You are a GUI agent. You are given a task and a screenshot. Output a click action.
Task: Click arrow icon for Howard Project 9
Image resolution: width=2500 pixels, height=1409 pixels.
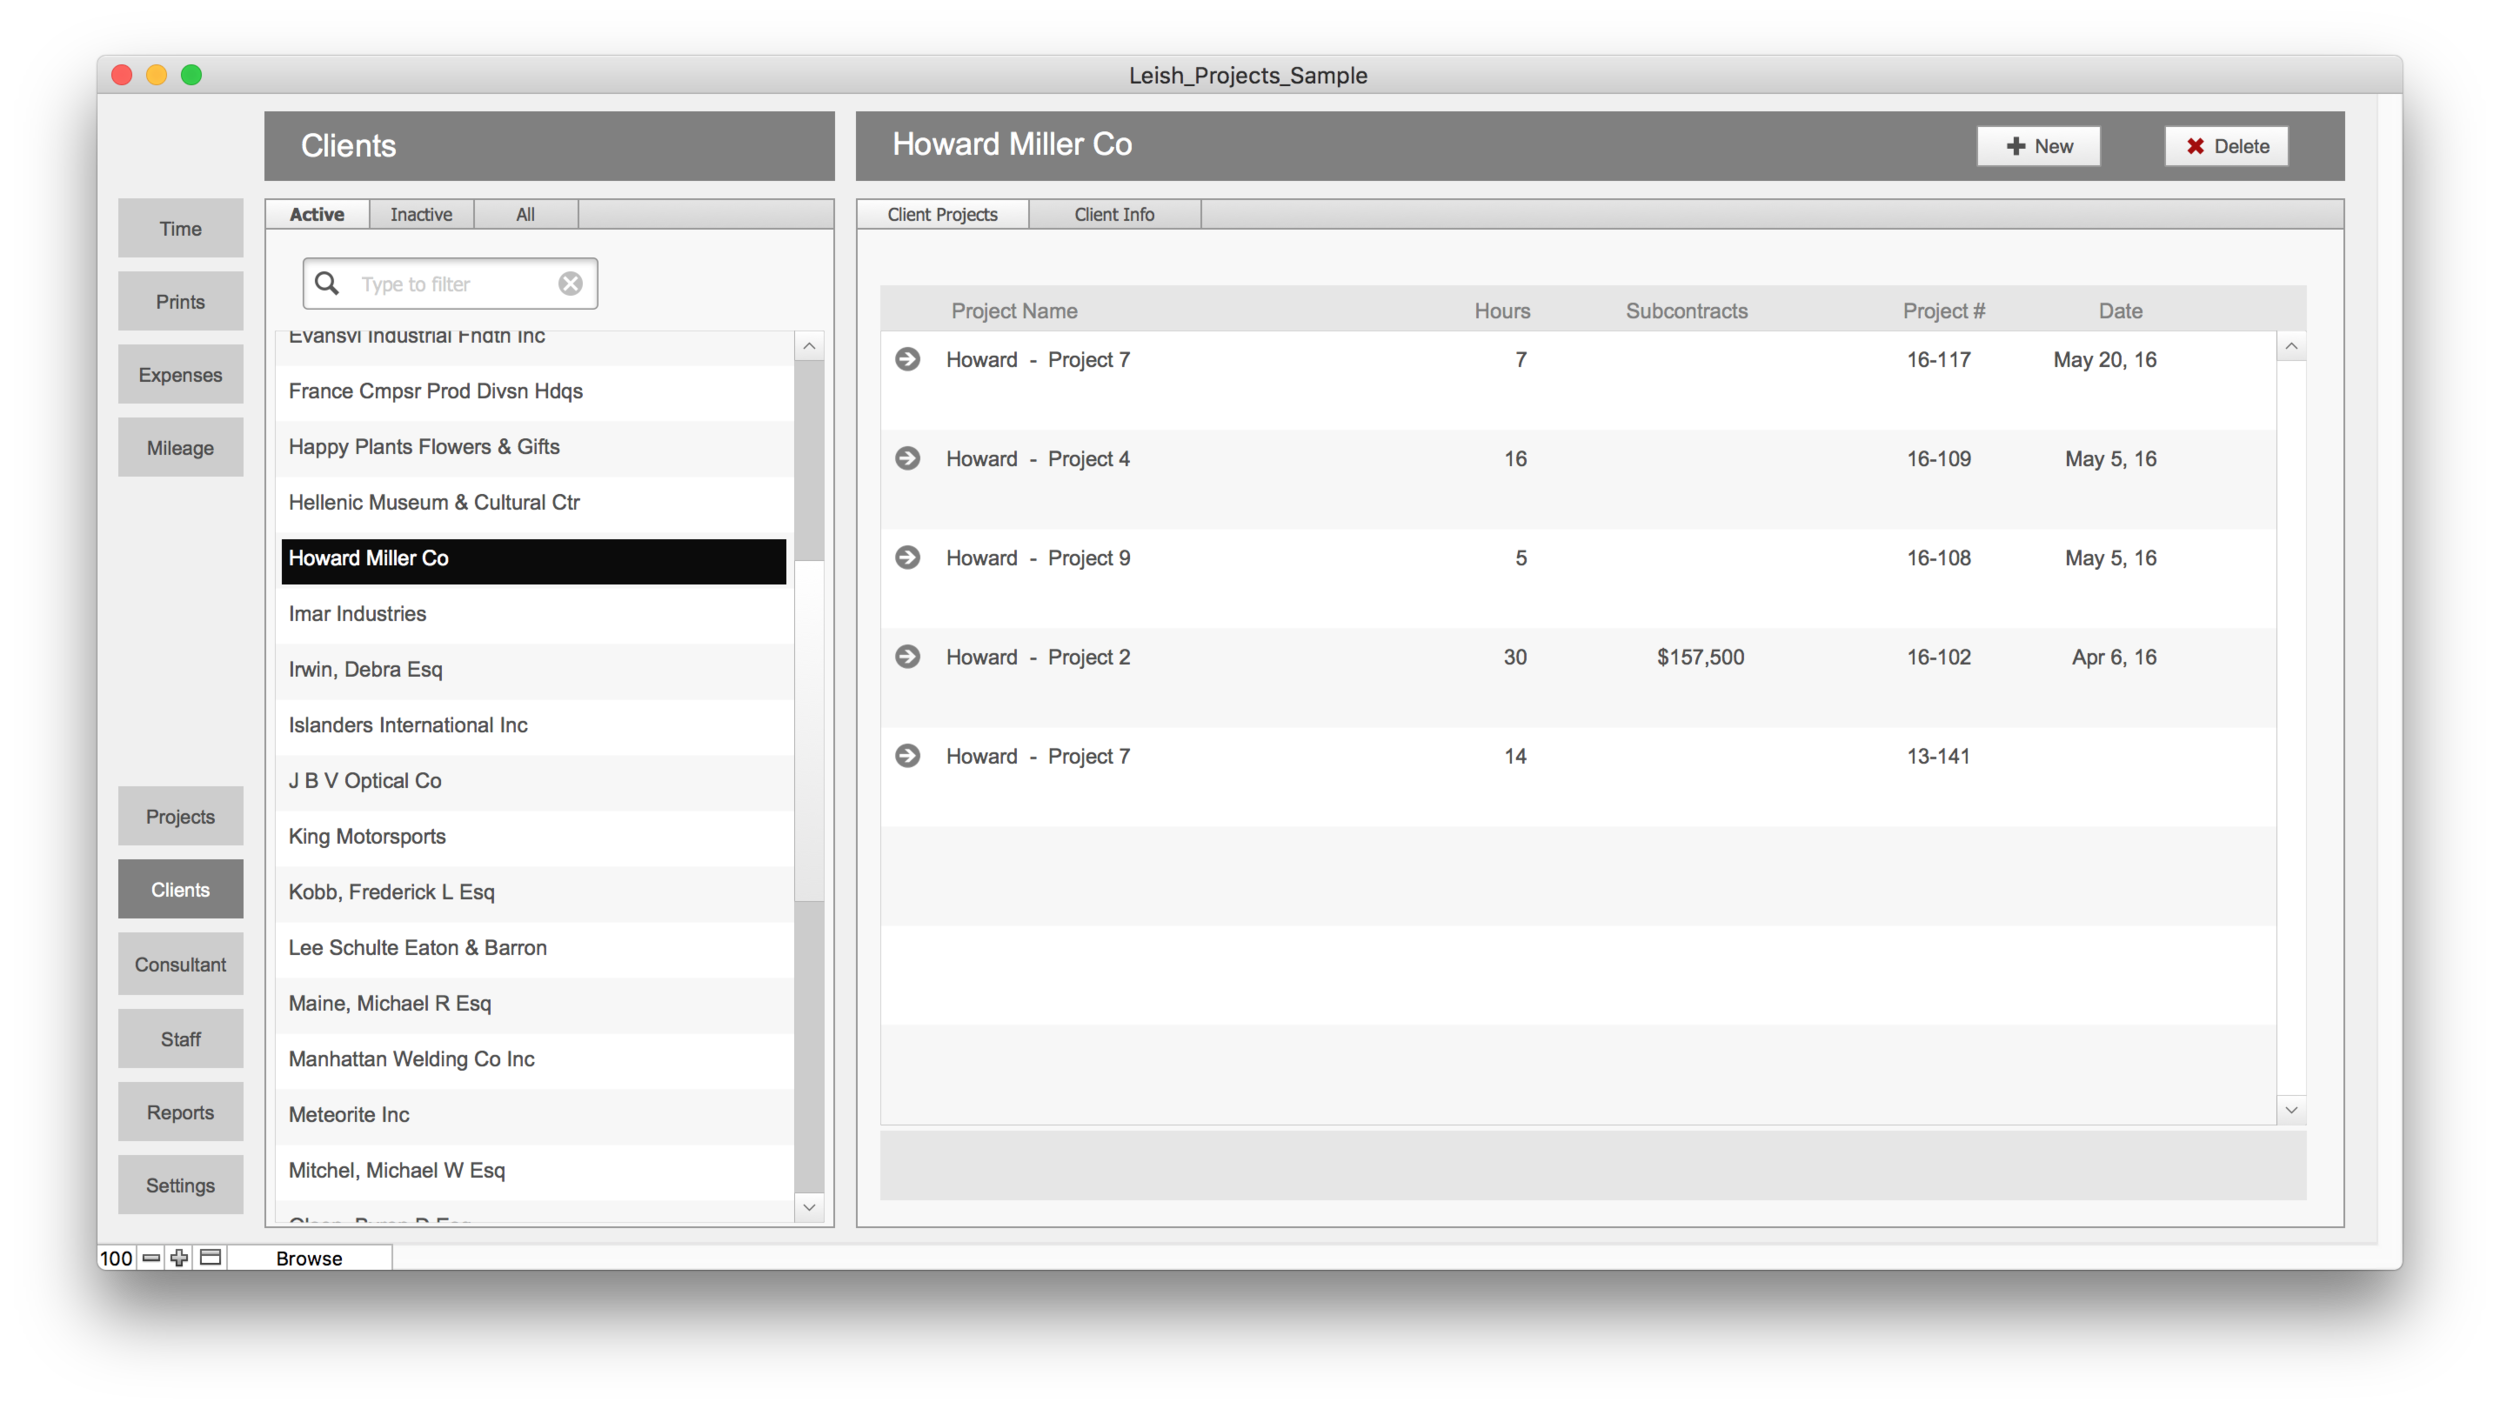907,557
